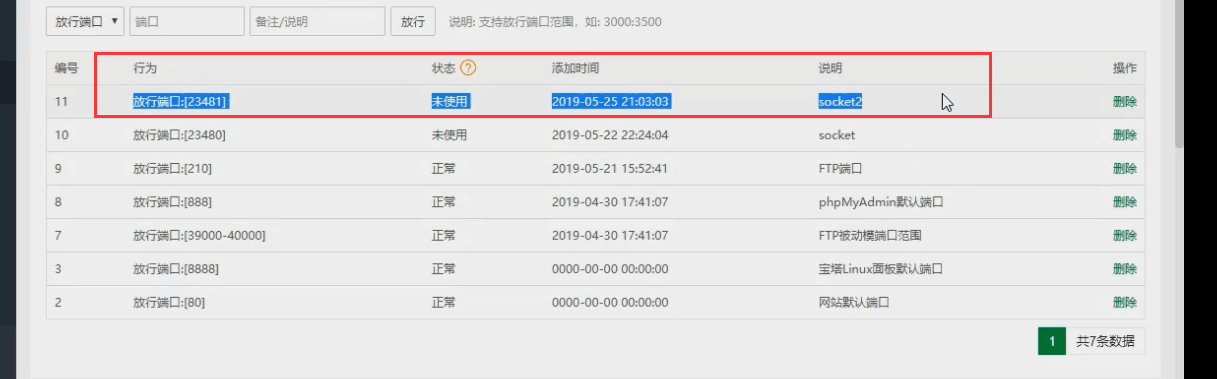This screenshot has height=379, width=1217.
Task: Click into the 备注/说明 input field
Action: [x=317, y=21]
